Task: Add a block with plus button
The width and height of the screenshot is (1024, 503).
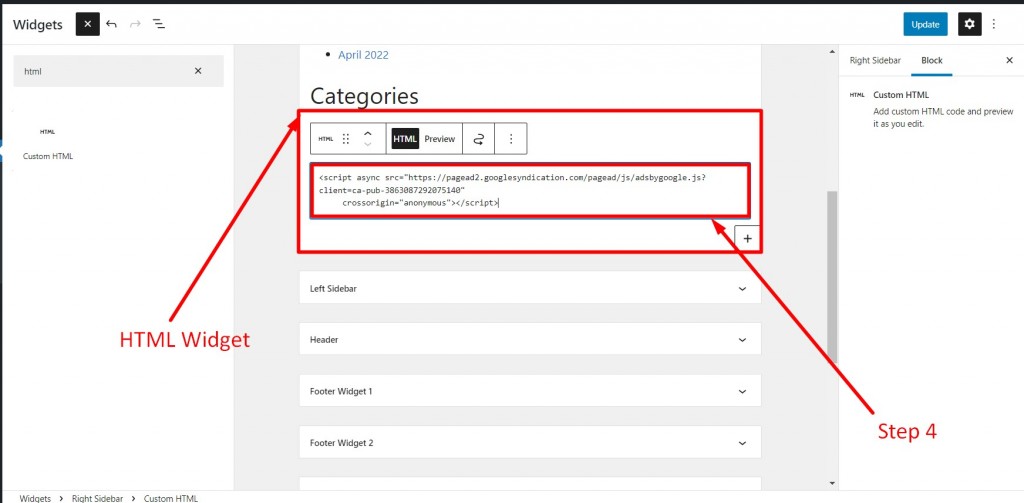Action: [748, 238]
